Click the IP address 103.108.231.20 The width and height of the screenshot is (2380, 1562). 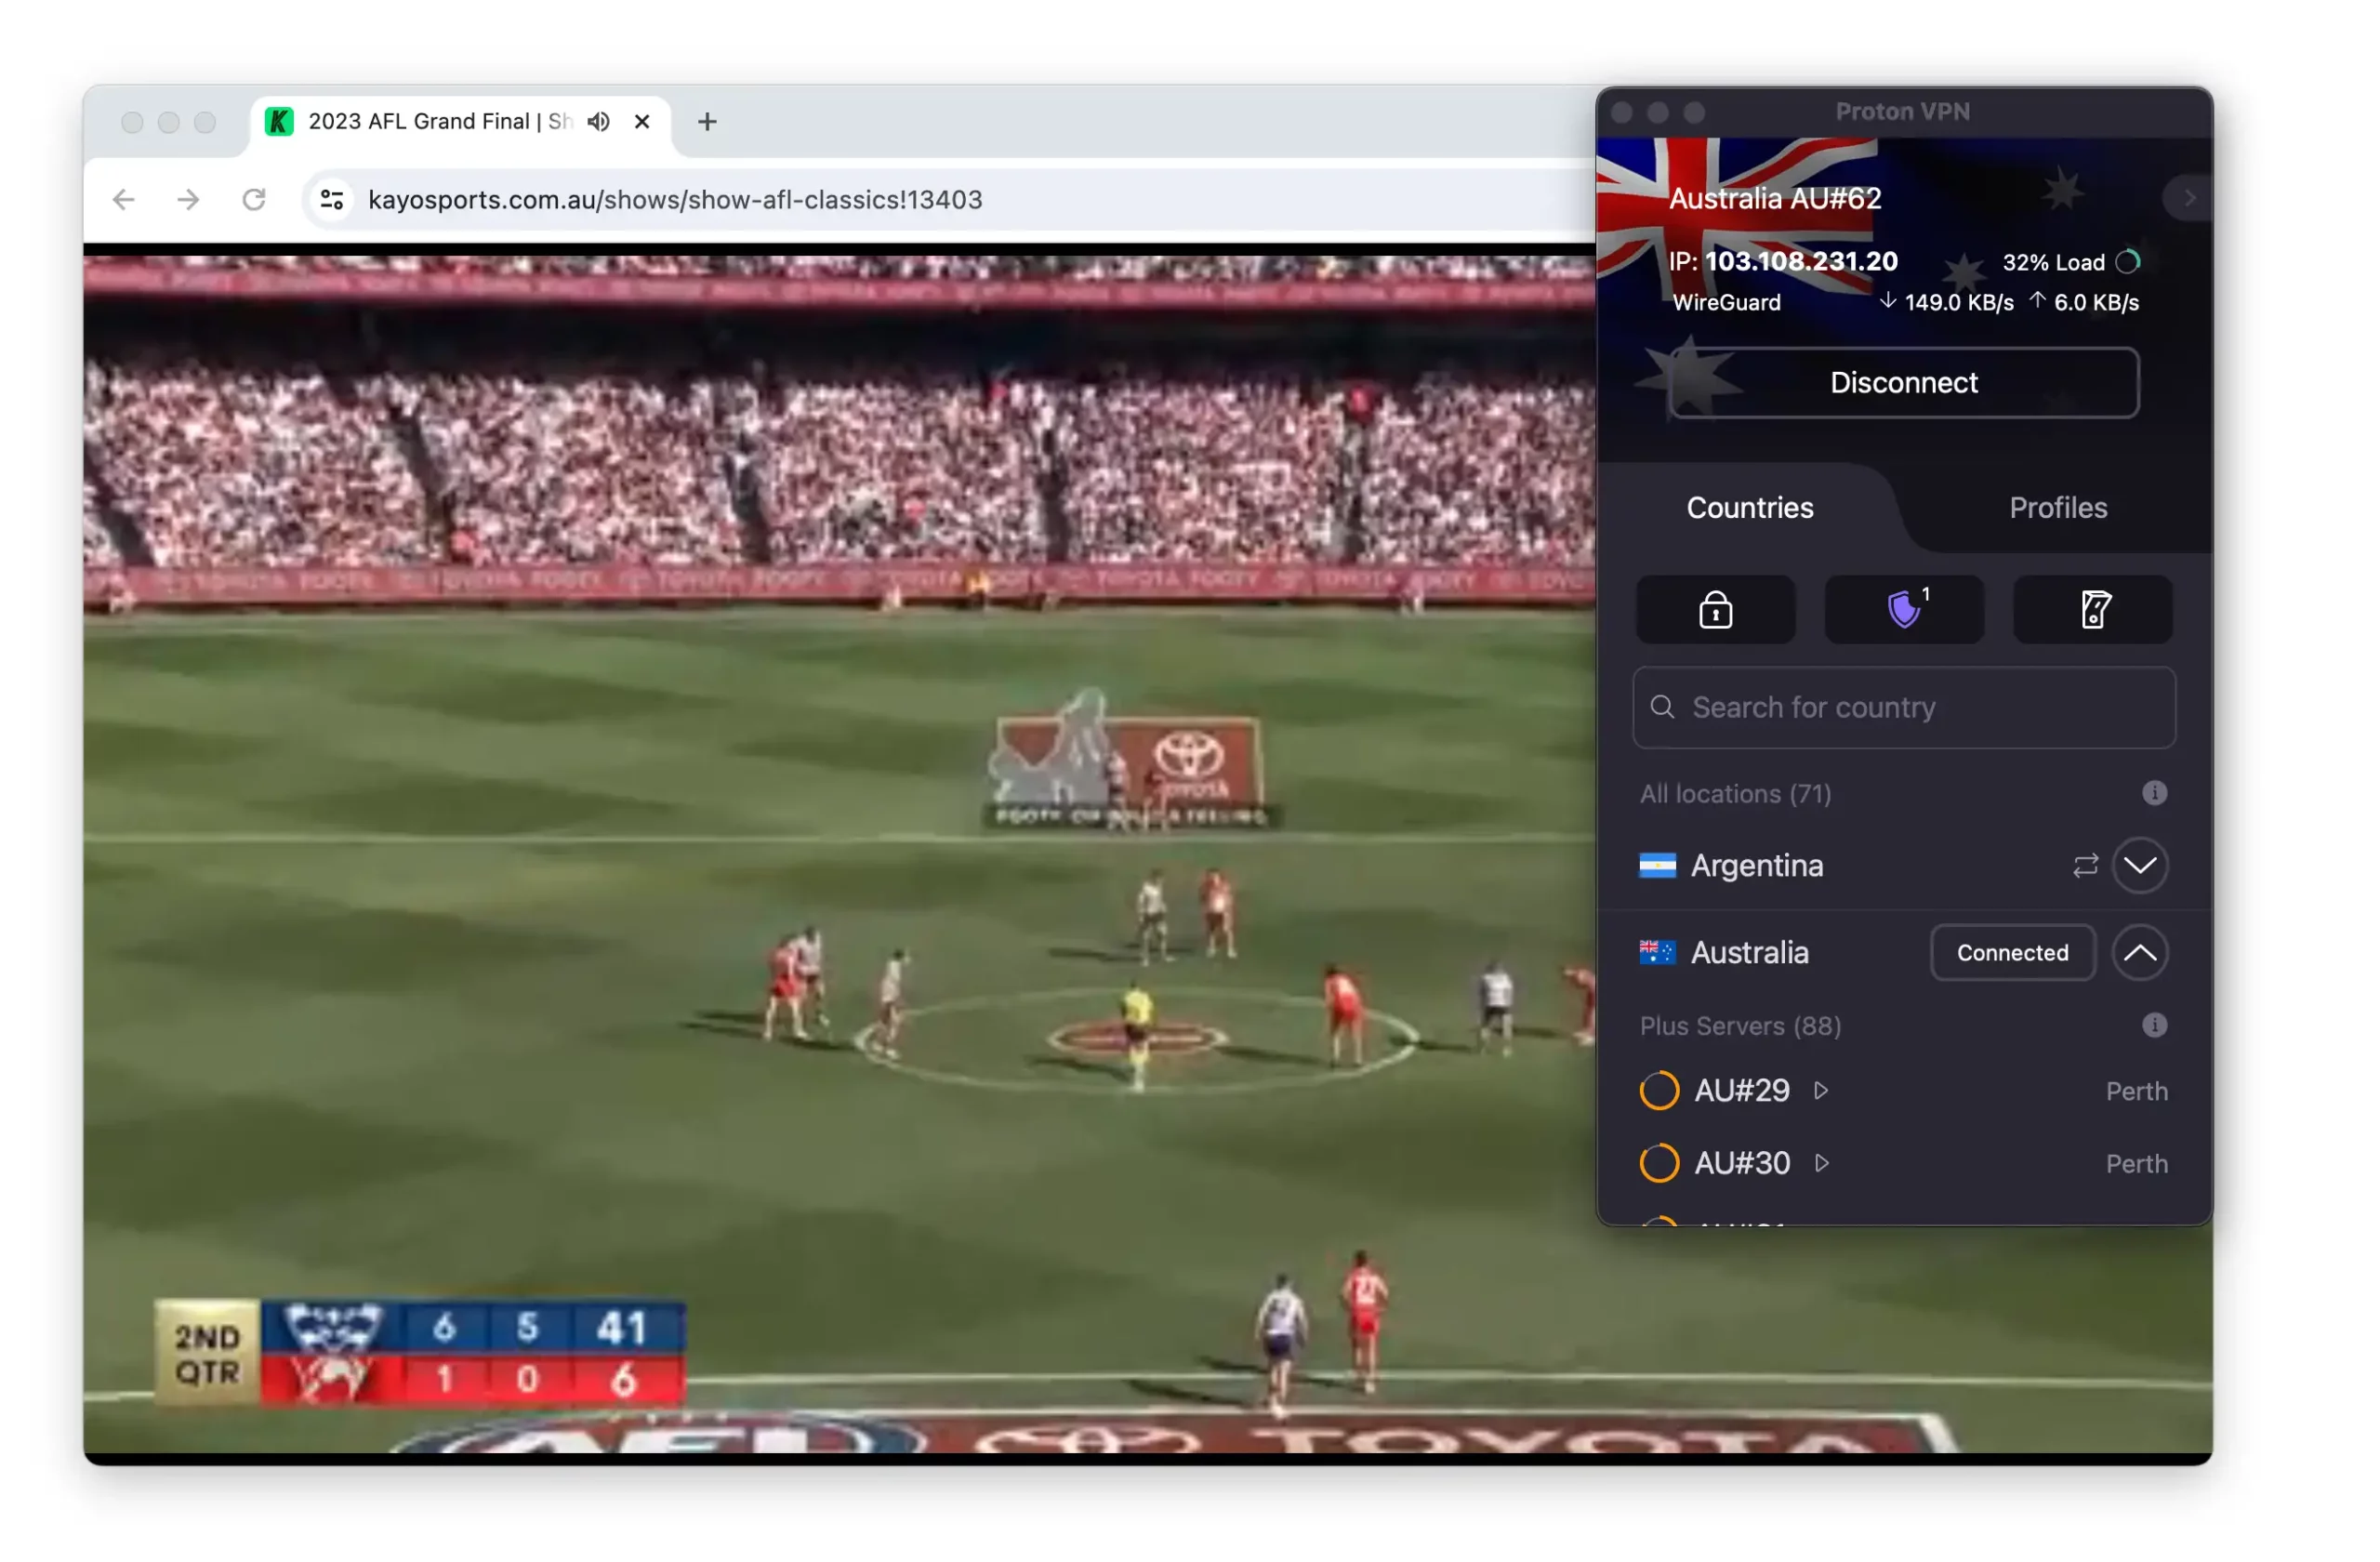coord(1800,261)
